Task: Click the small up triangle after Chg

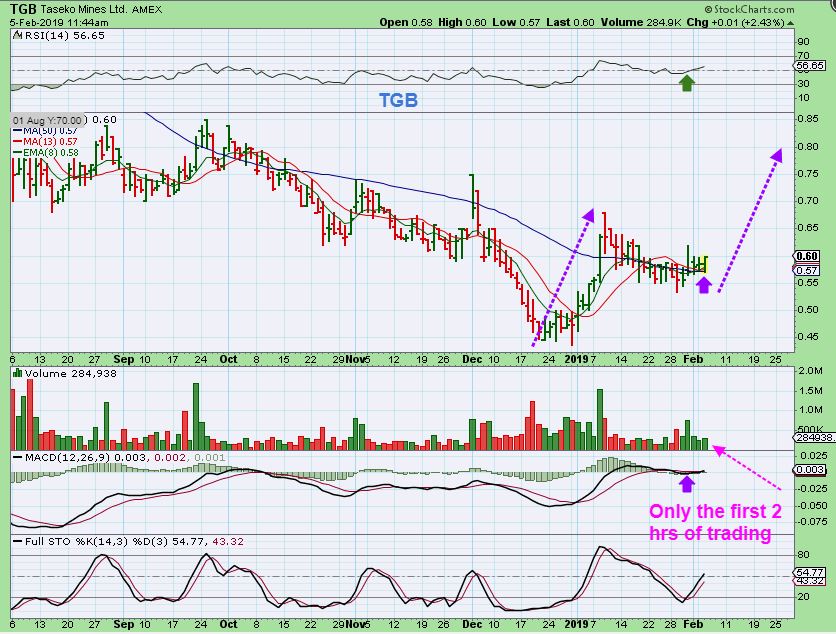Action: tap(790, 23)
